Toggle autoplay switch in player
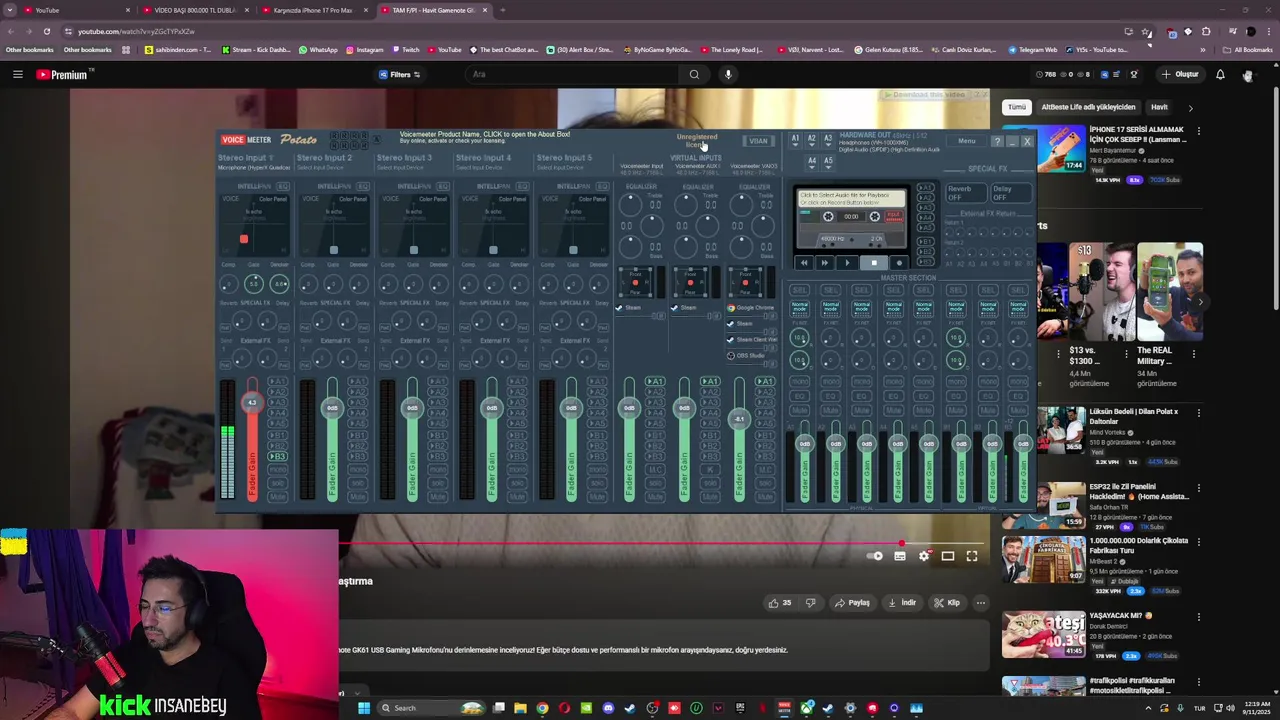The image size is (1280, 720). click(x=875, y=556)
